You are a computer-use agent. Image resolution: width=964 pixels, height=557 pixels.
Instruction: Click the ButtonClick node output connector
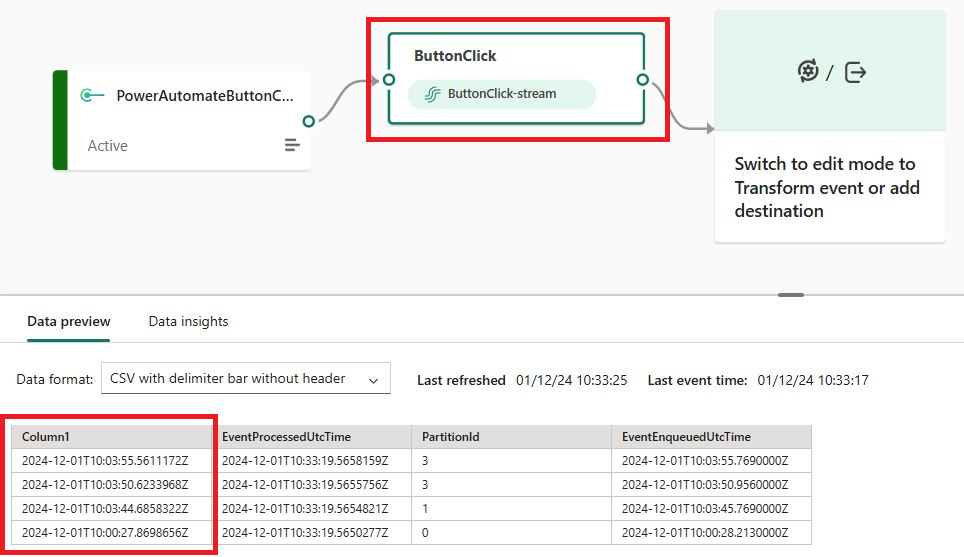(x=642, y=79)
